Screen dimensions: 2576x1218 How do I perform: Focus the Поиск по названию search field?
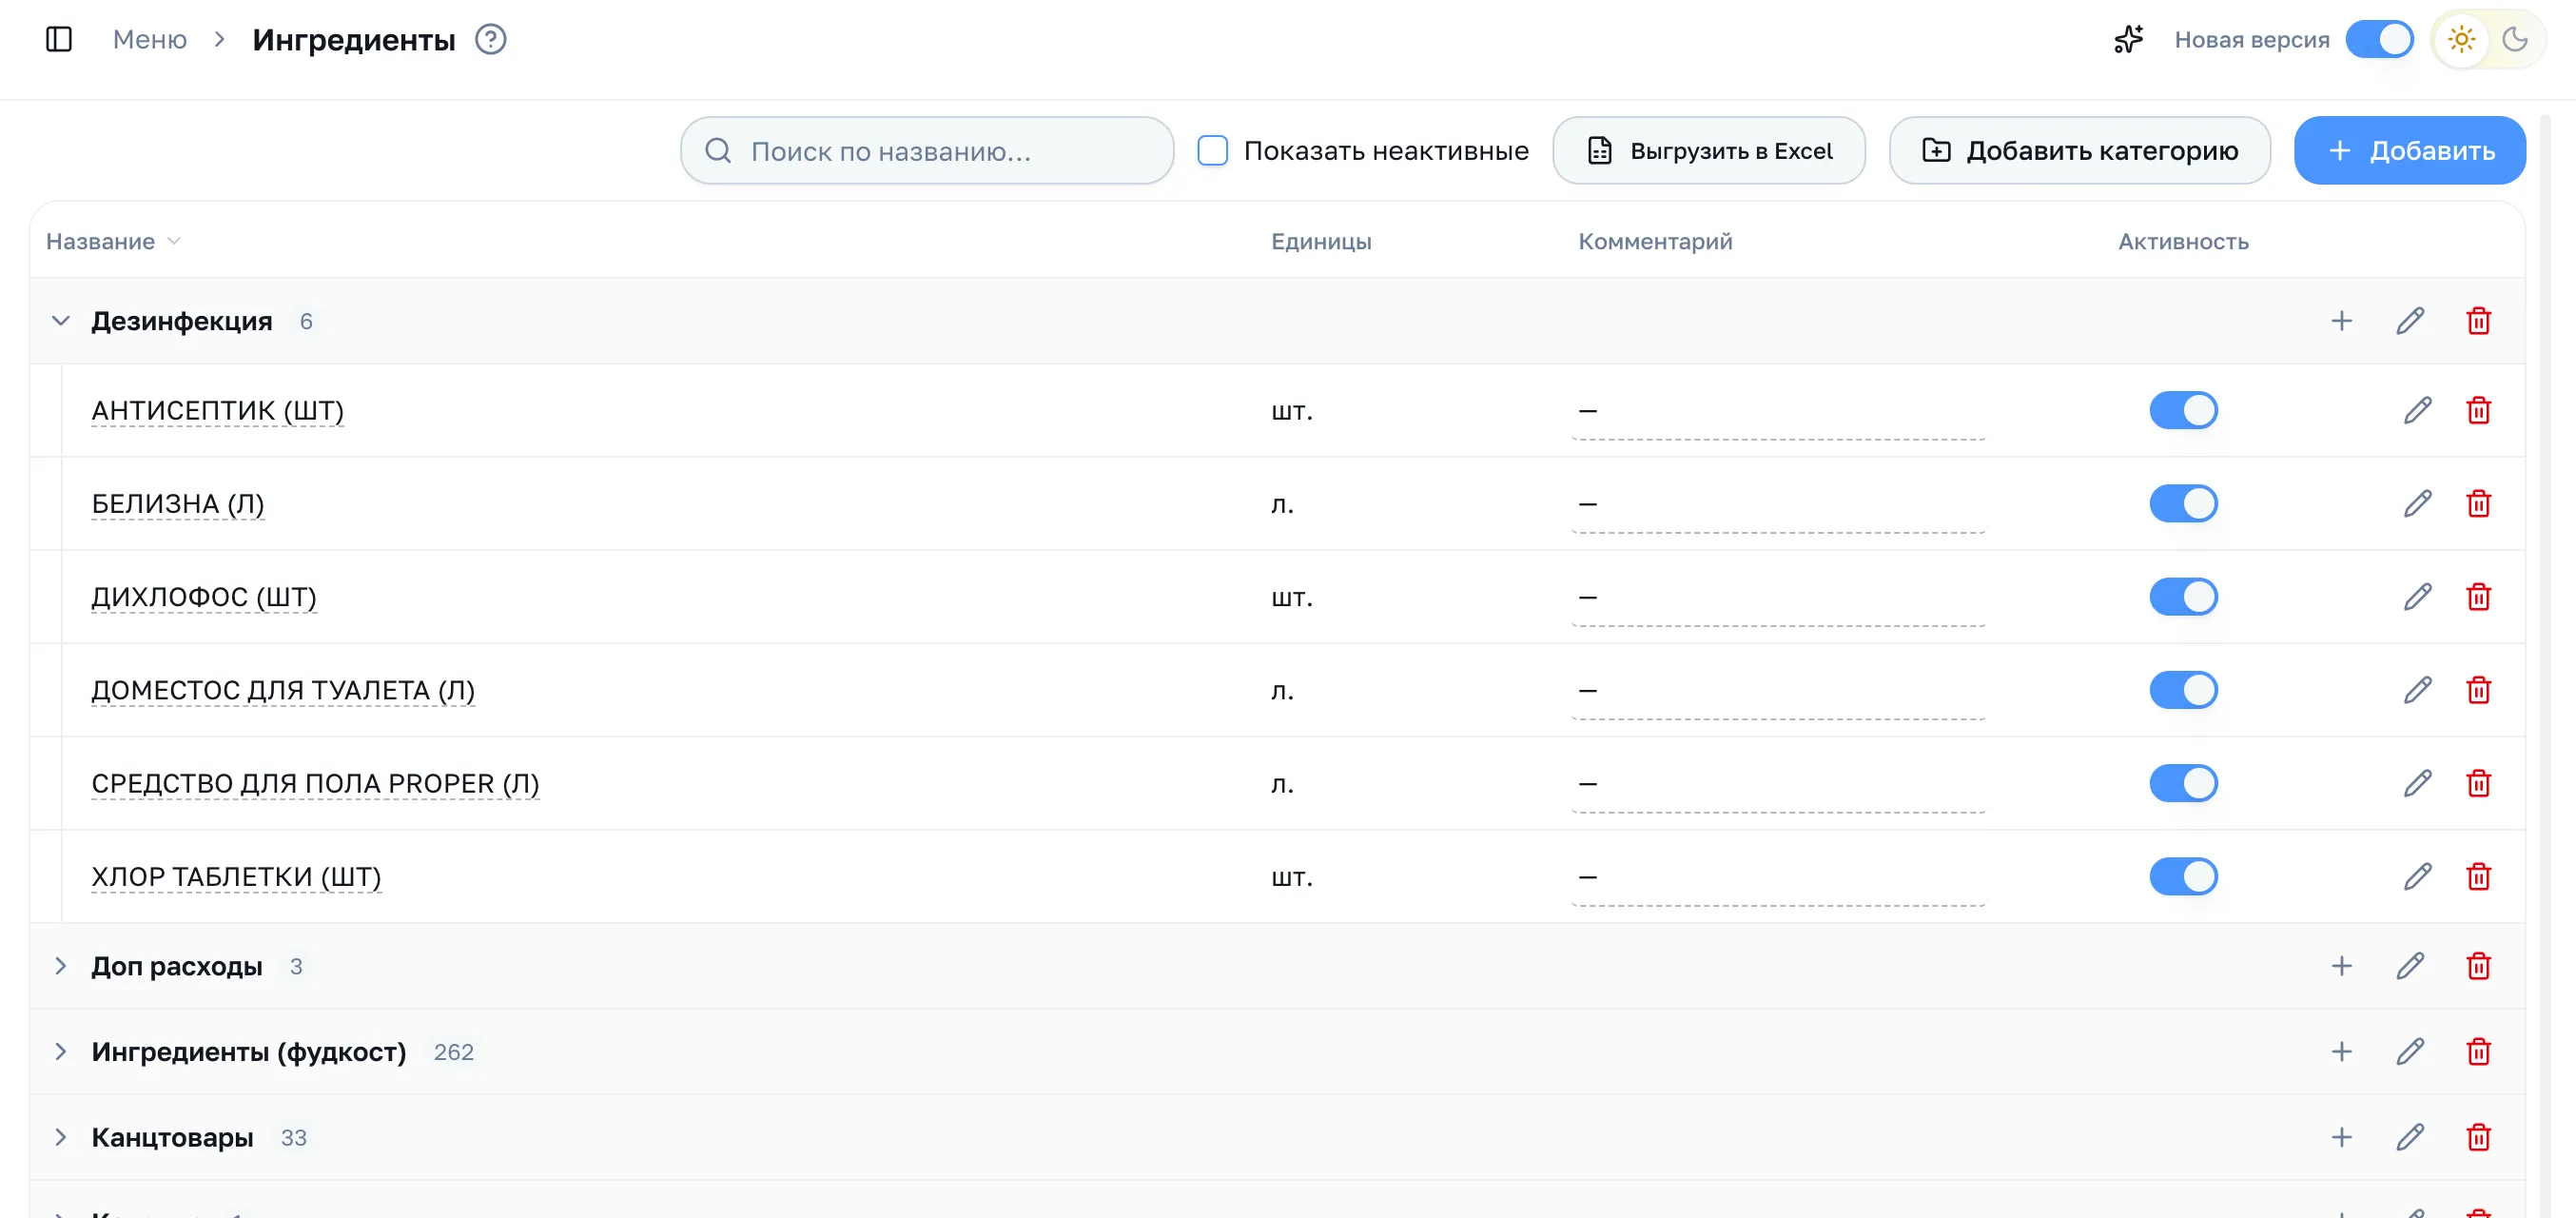(x=926, y=150)
